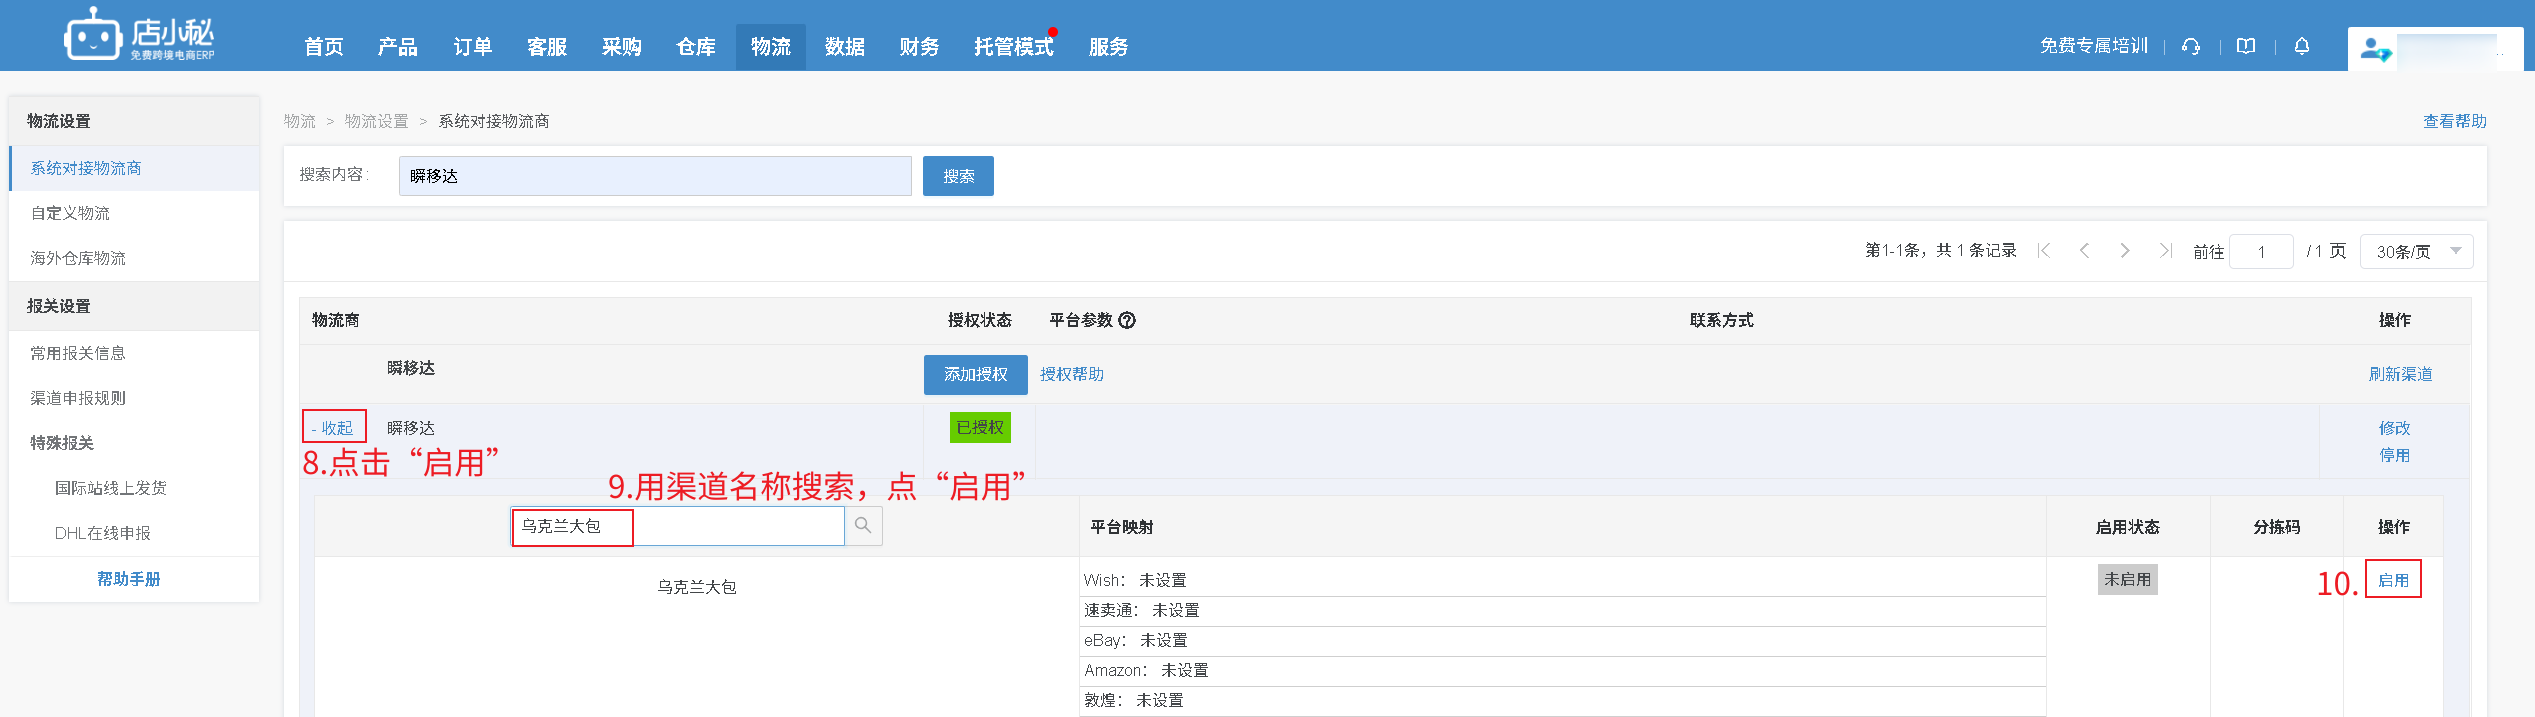Click the blue 搜索 button
This screenshot has height=717, width=2535.
coord(957,176)
